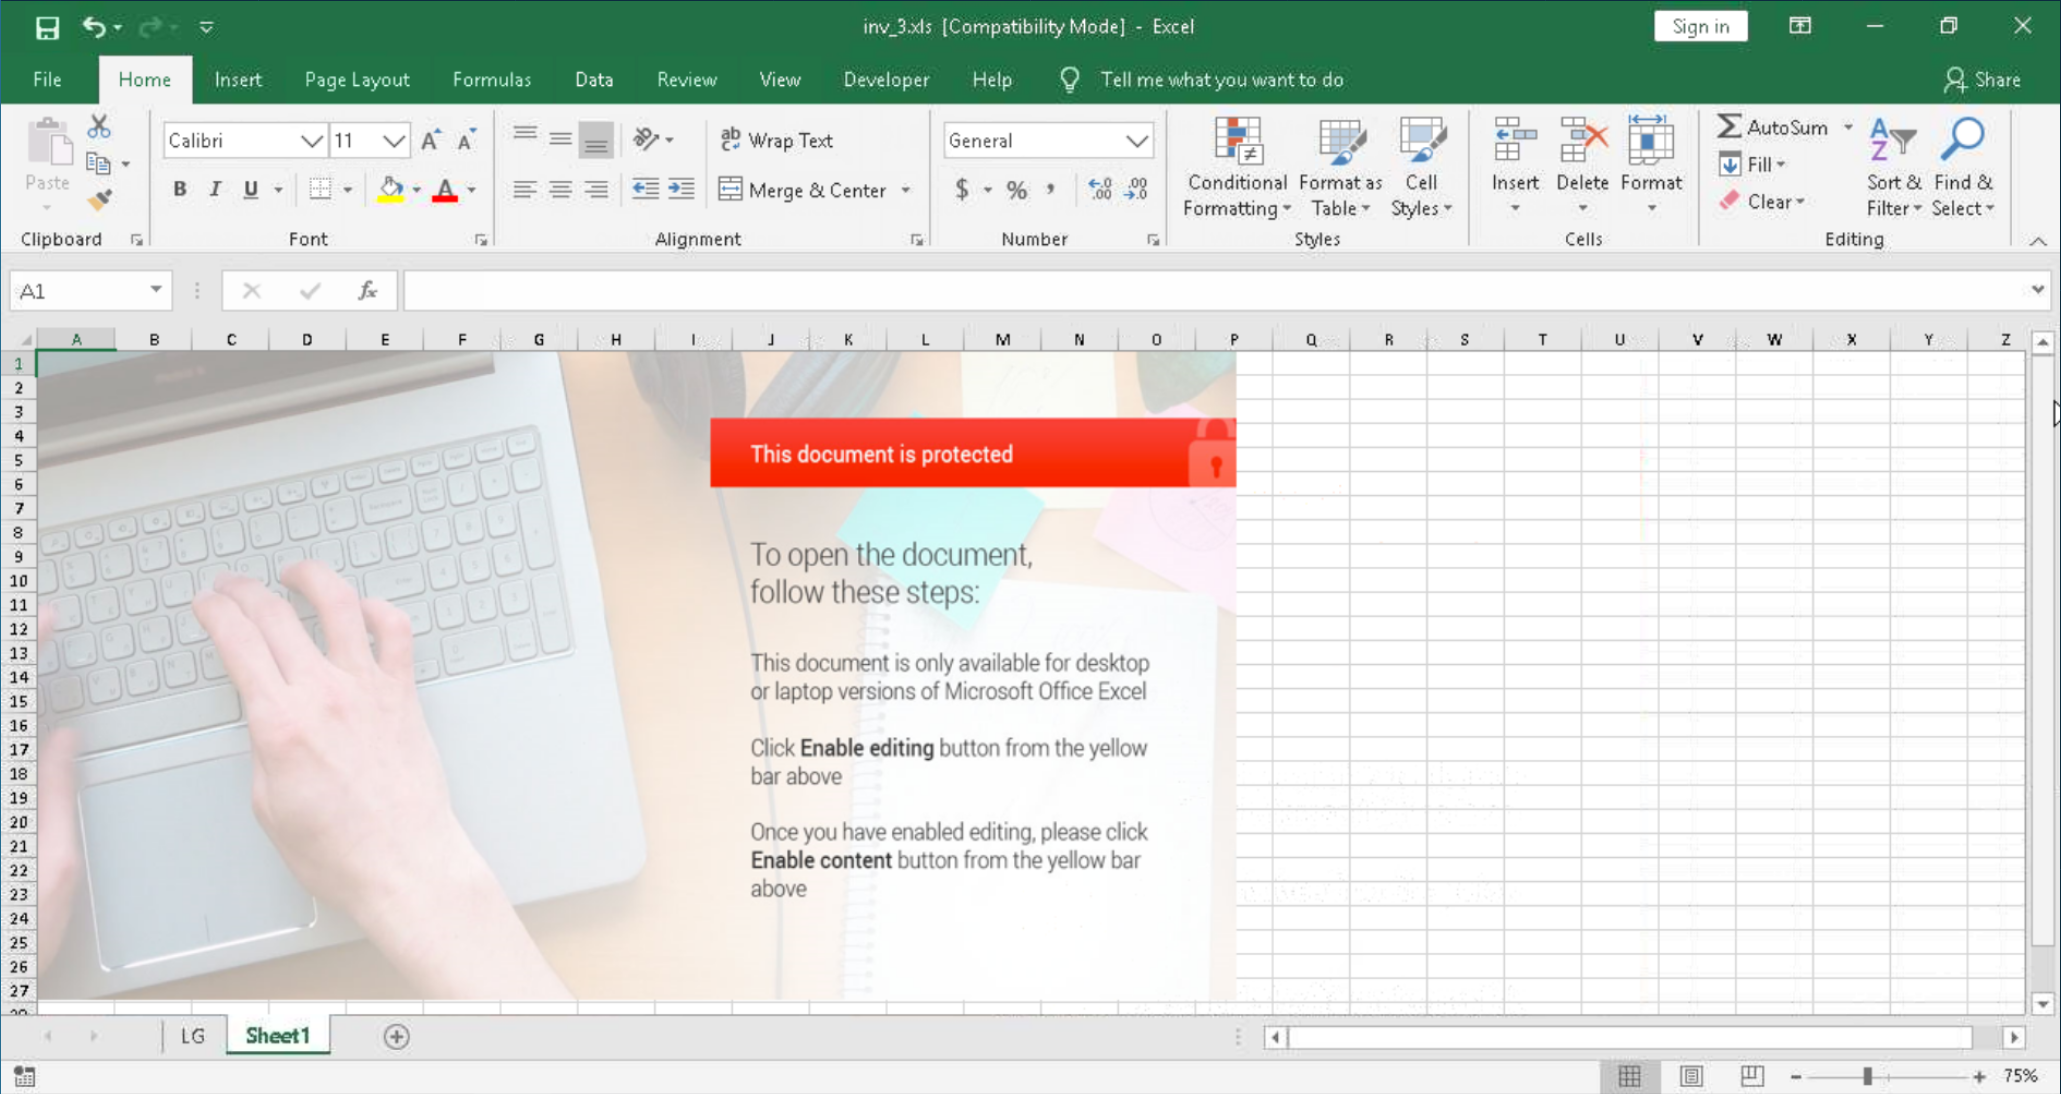Toggle Bold formatting
This screenshot has width=2061, height=1094.
[179, 189]
